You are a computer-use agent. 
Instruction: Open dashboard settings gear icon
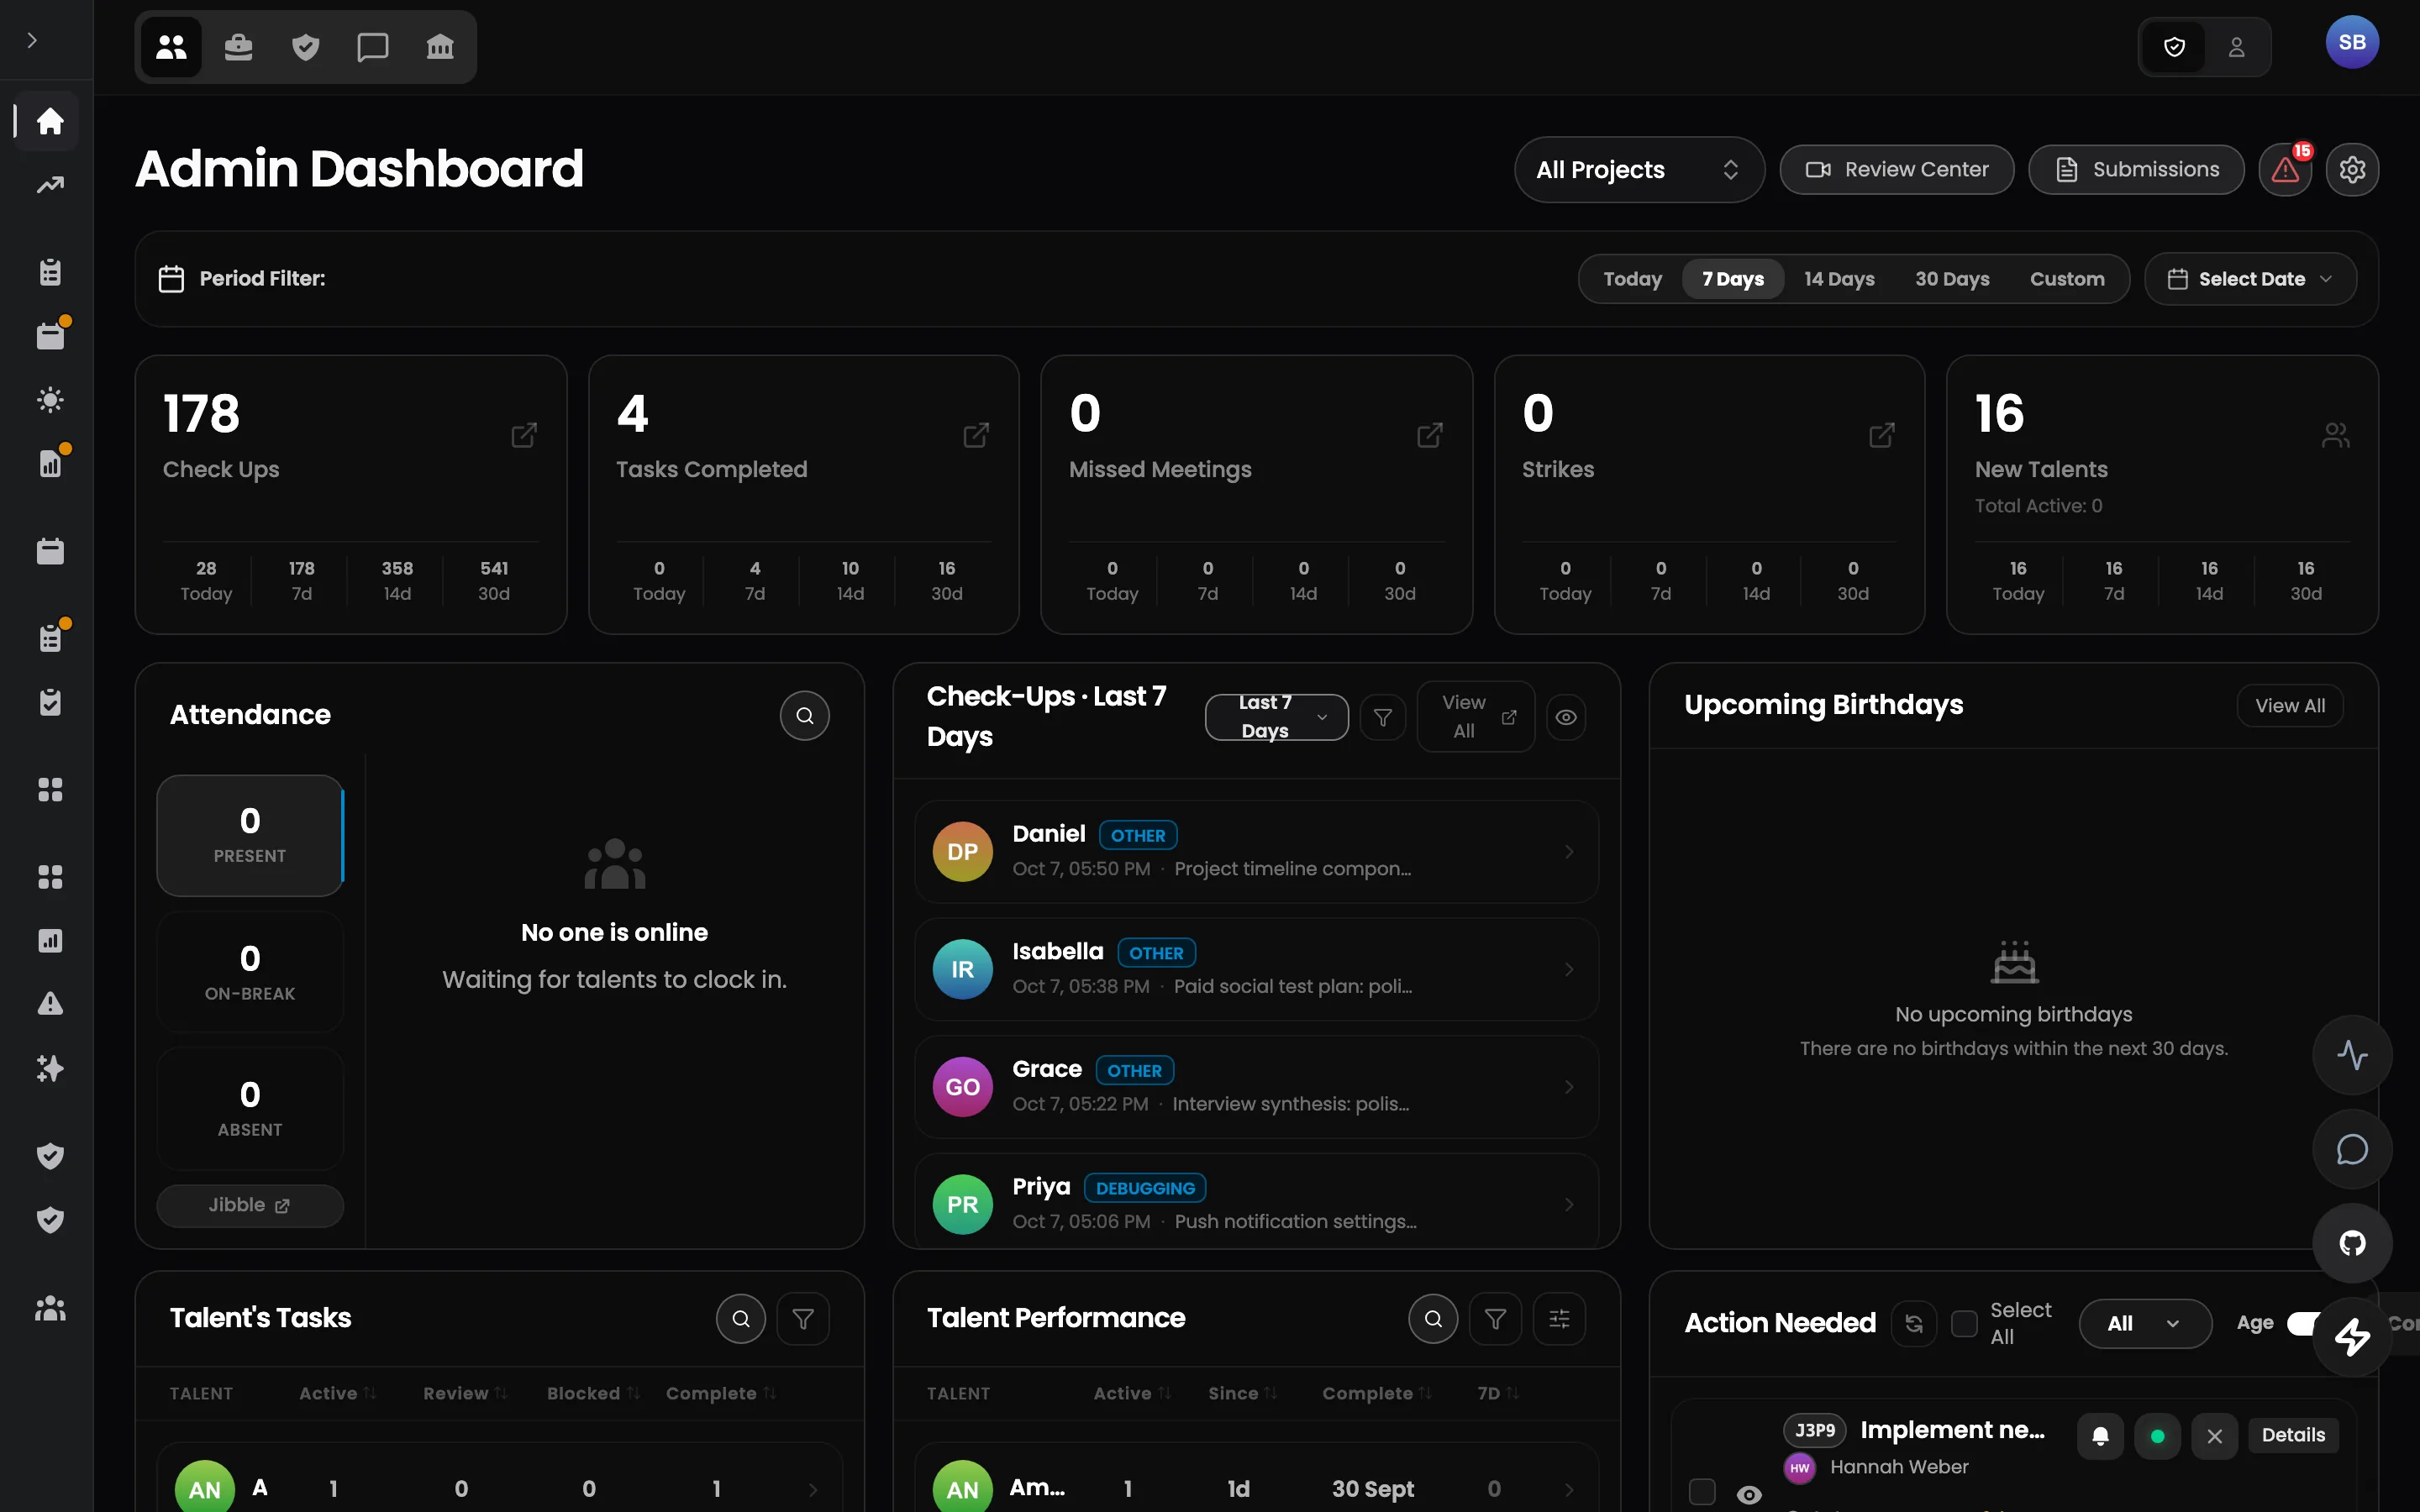point(2352,169)
